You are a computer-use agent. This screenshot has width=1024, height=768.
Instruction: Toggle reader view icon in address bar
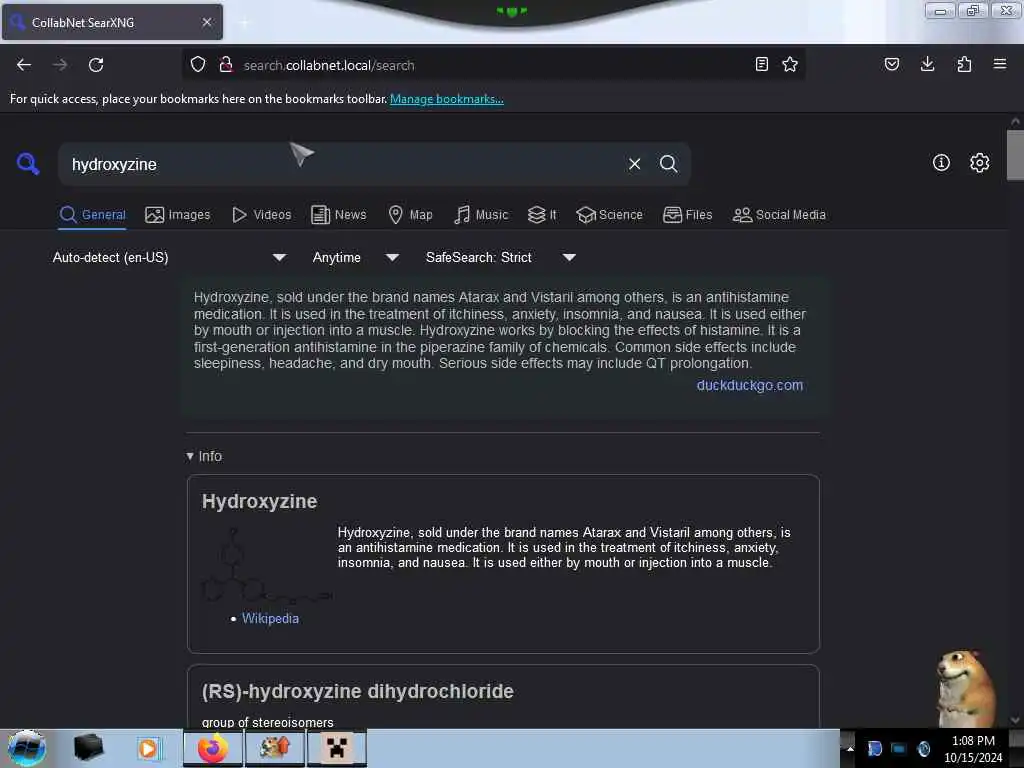[761, 64]
